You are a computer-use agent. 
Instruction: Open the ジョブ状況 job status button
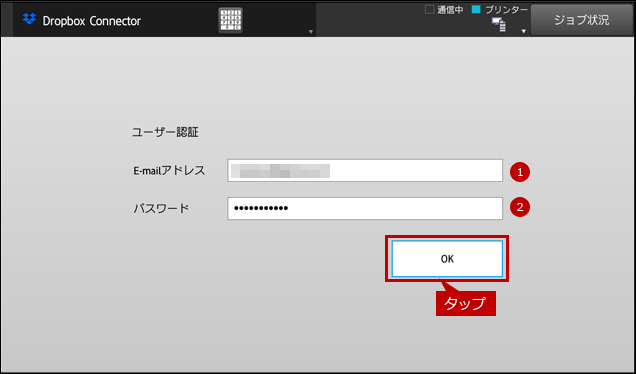[x=582, y=20]
